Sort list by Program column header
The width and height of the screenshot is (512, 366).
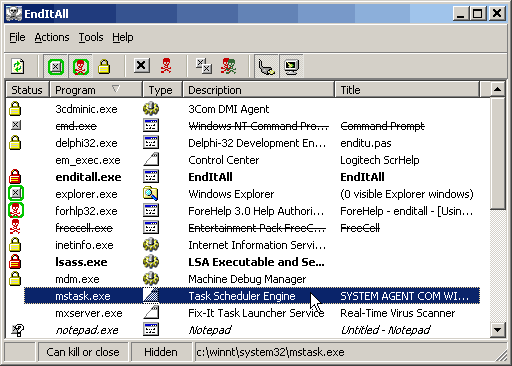pyautogui.click(x=96, y=90)
